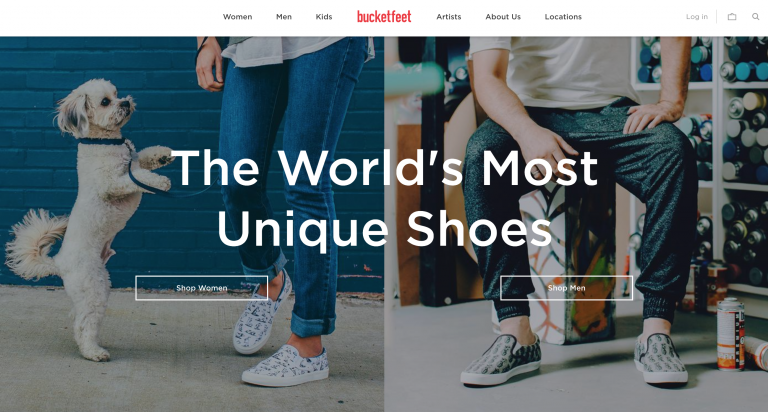Visit the About Us page
Viewport: 768px width, 412px height.
click(503, 17)
